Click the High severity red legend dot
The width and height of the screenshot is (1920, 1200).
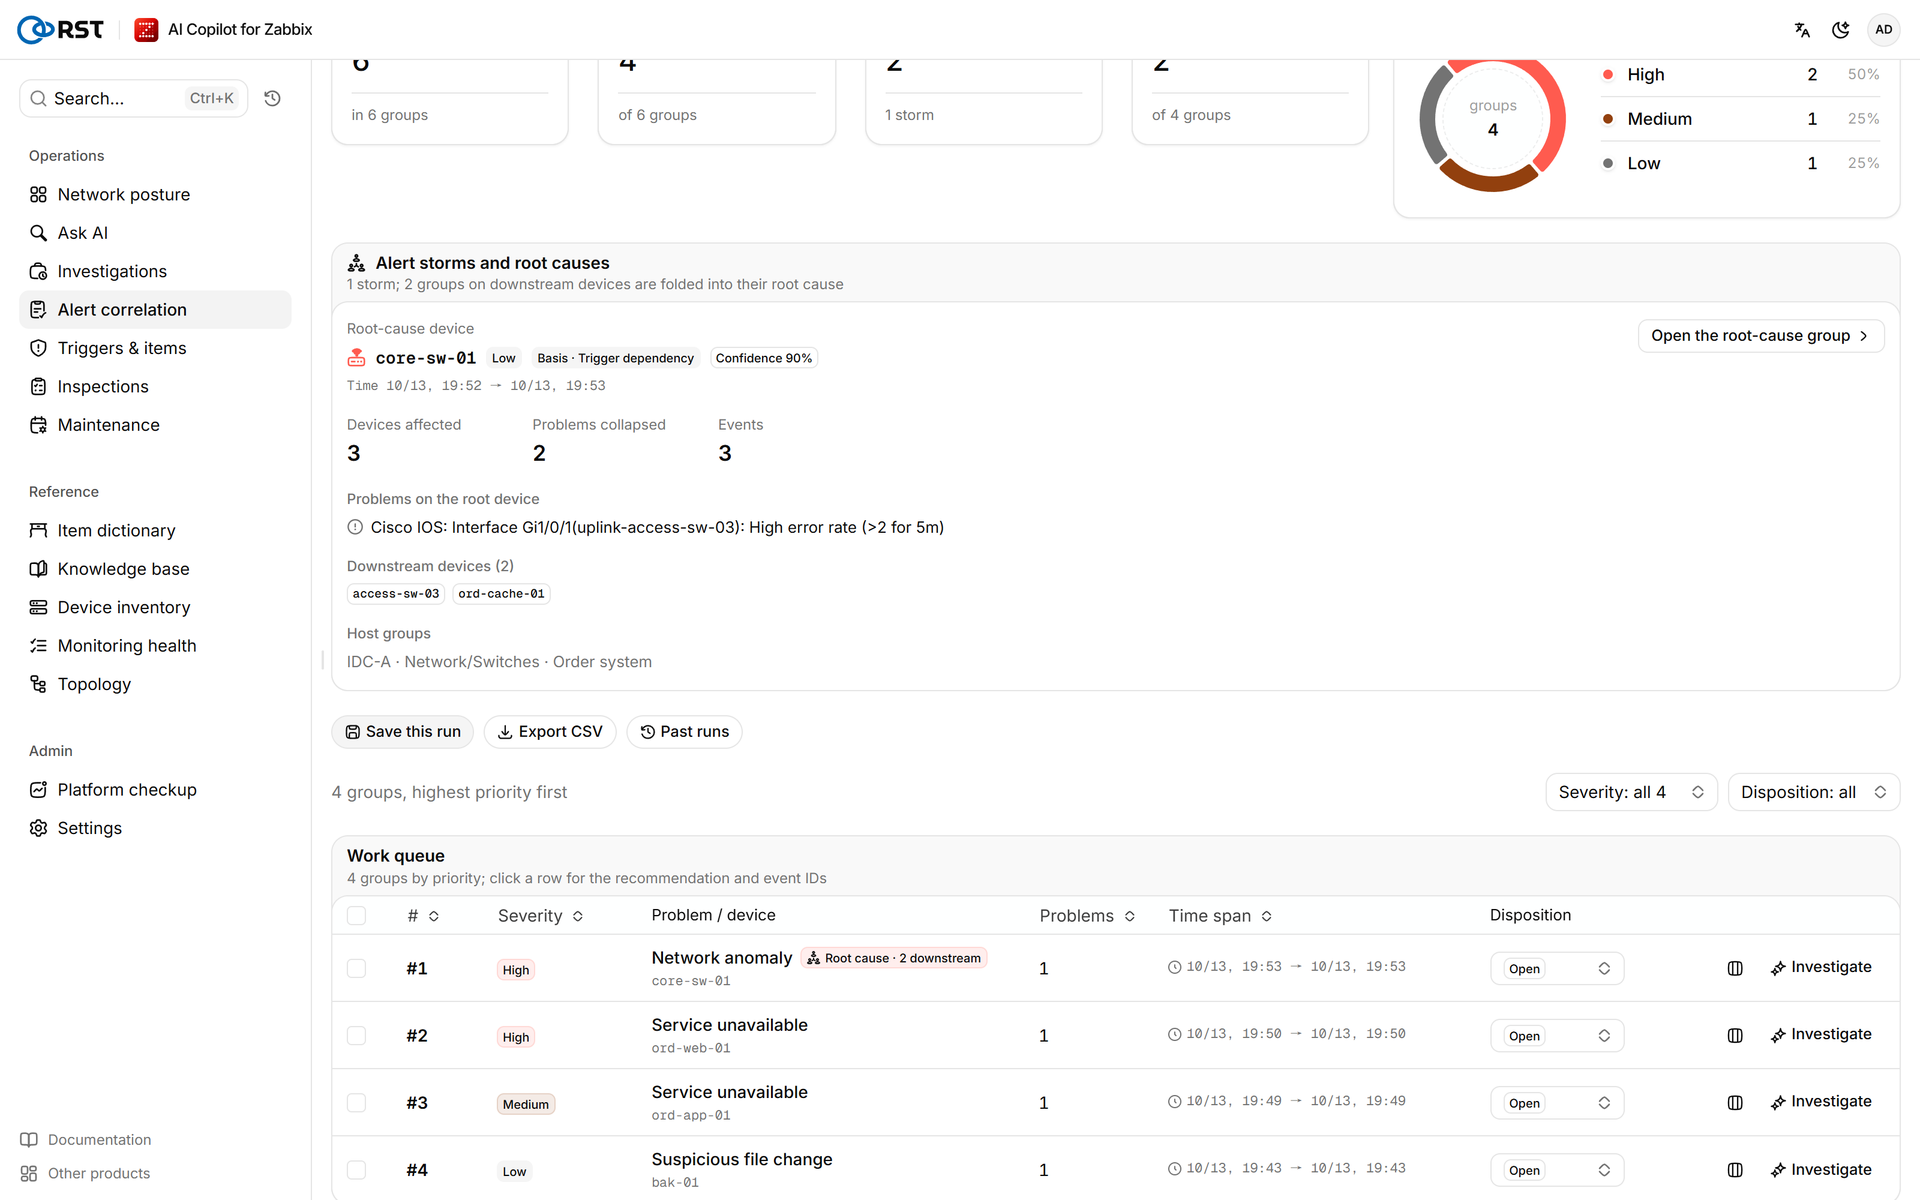point(1608,75)
